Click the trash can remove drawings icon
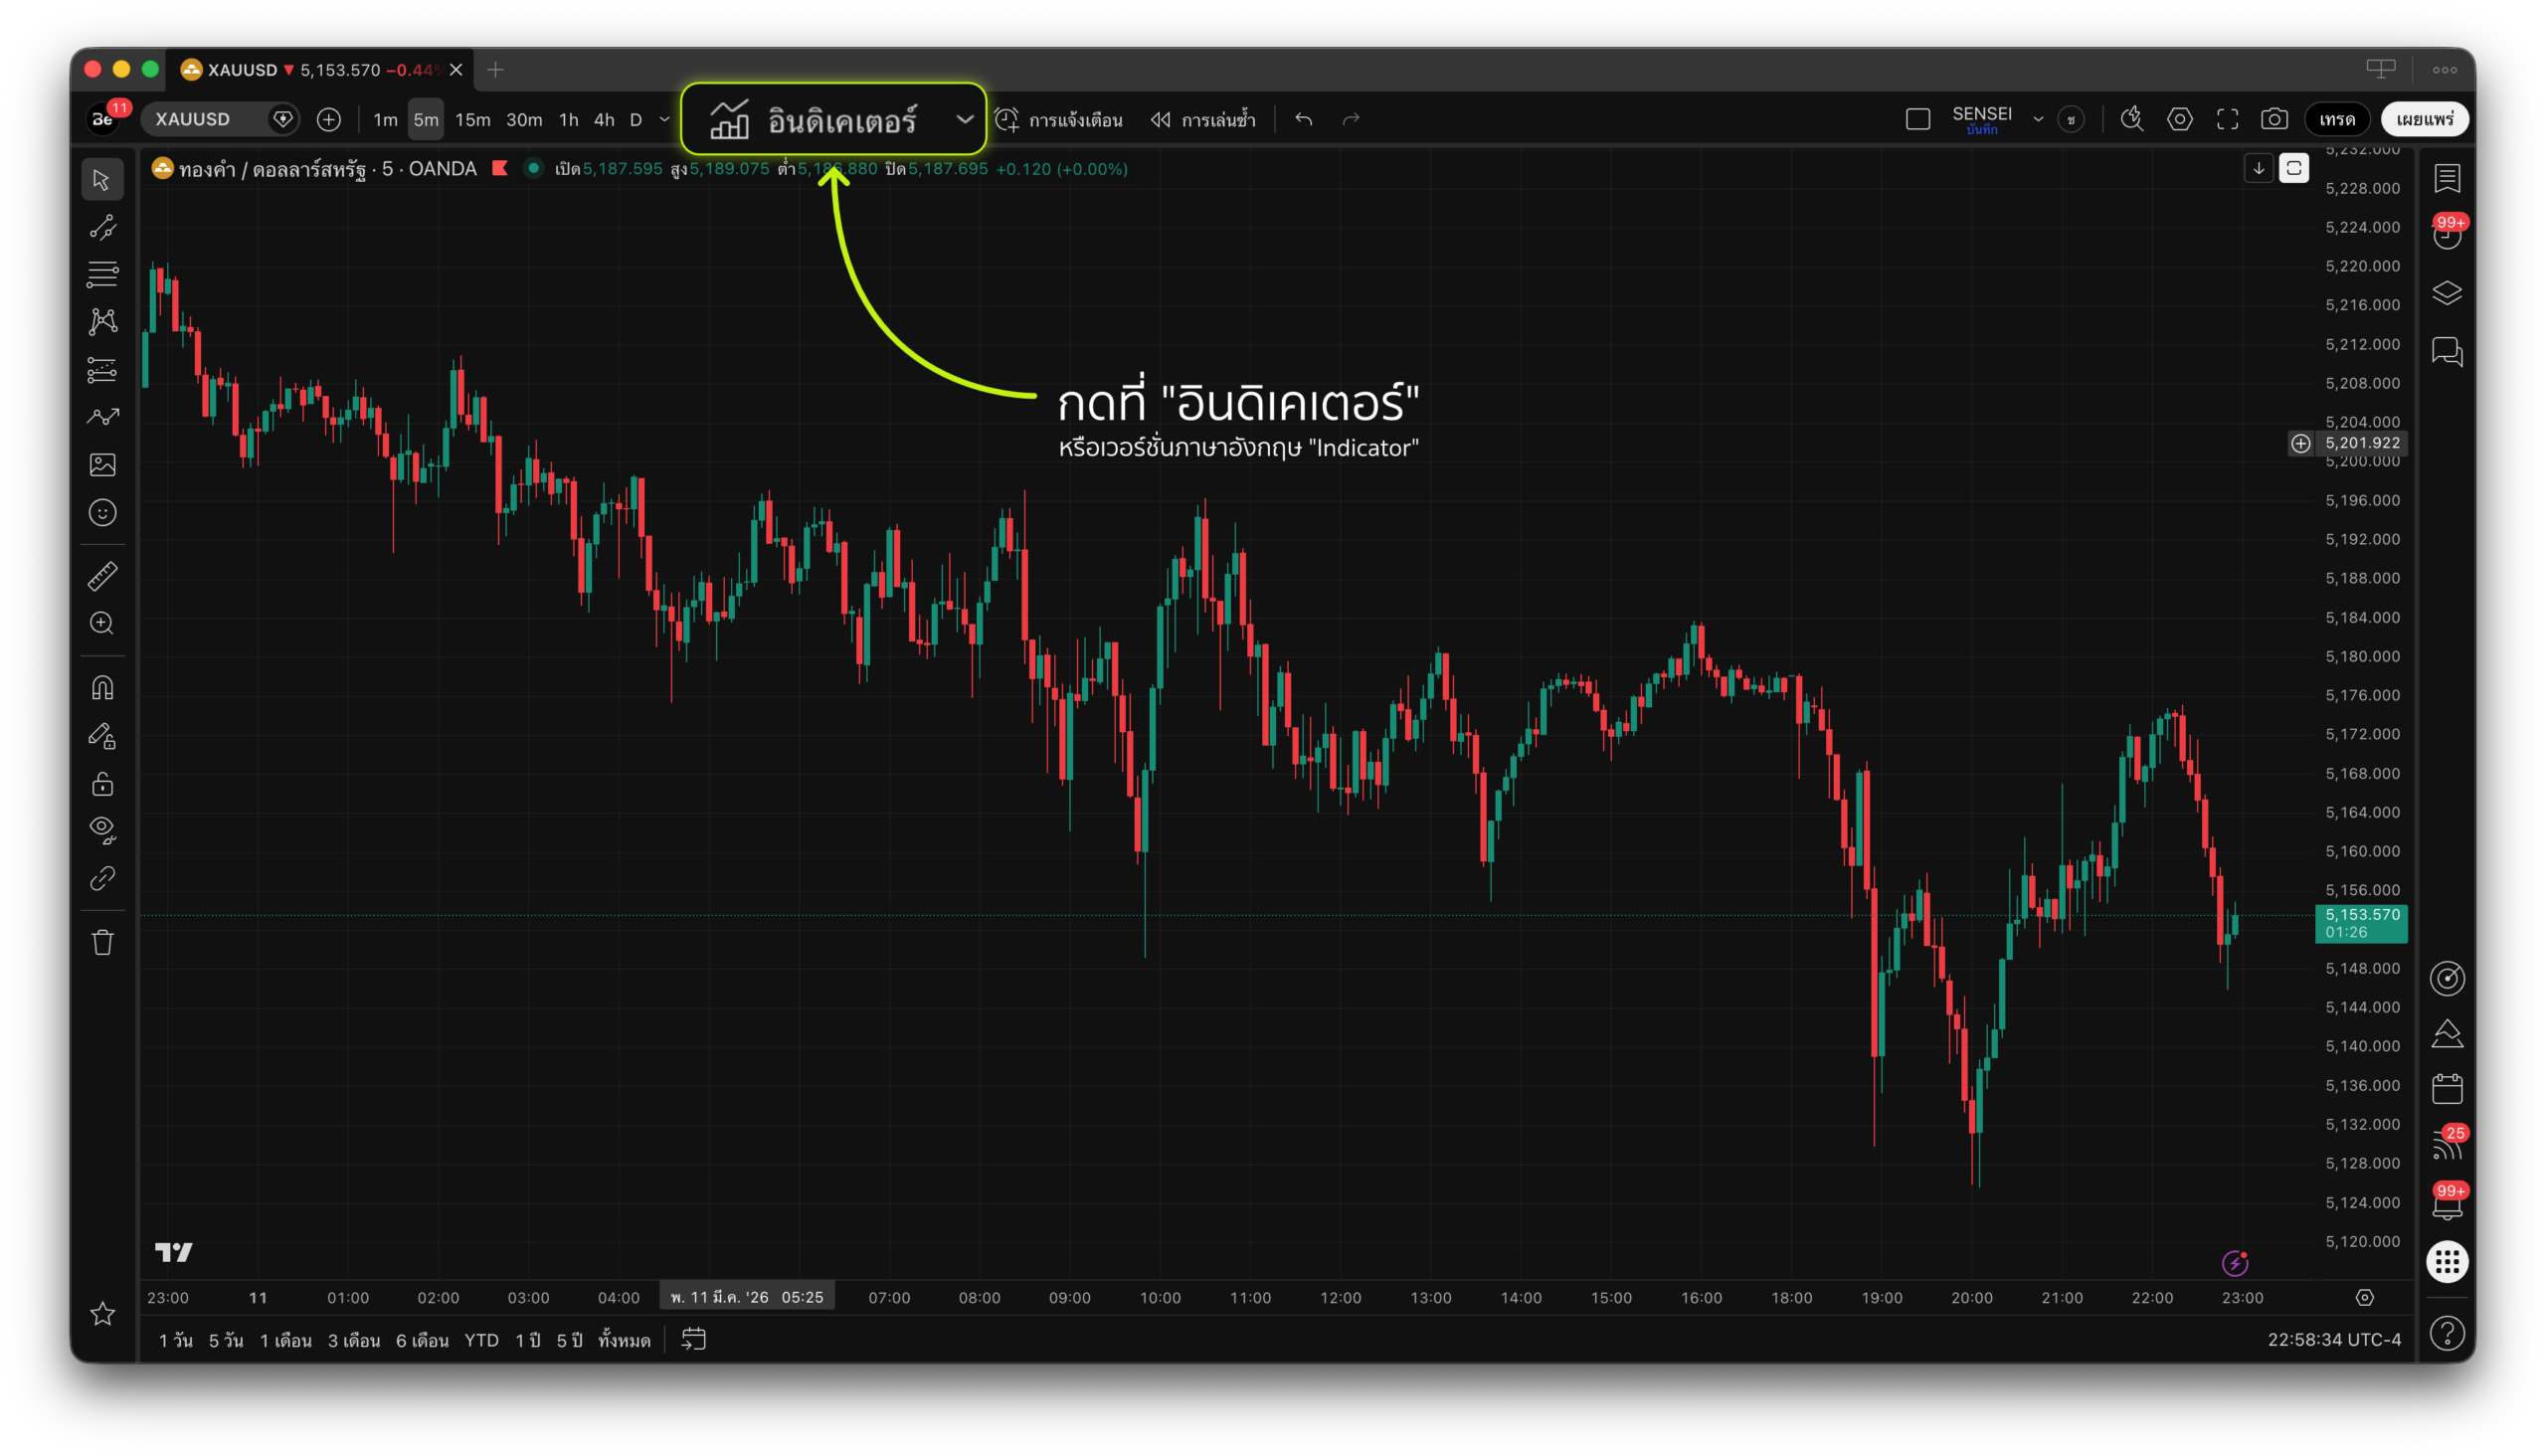Screen dimensions: 2546x1456 [102, 942]
